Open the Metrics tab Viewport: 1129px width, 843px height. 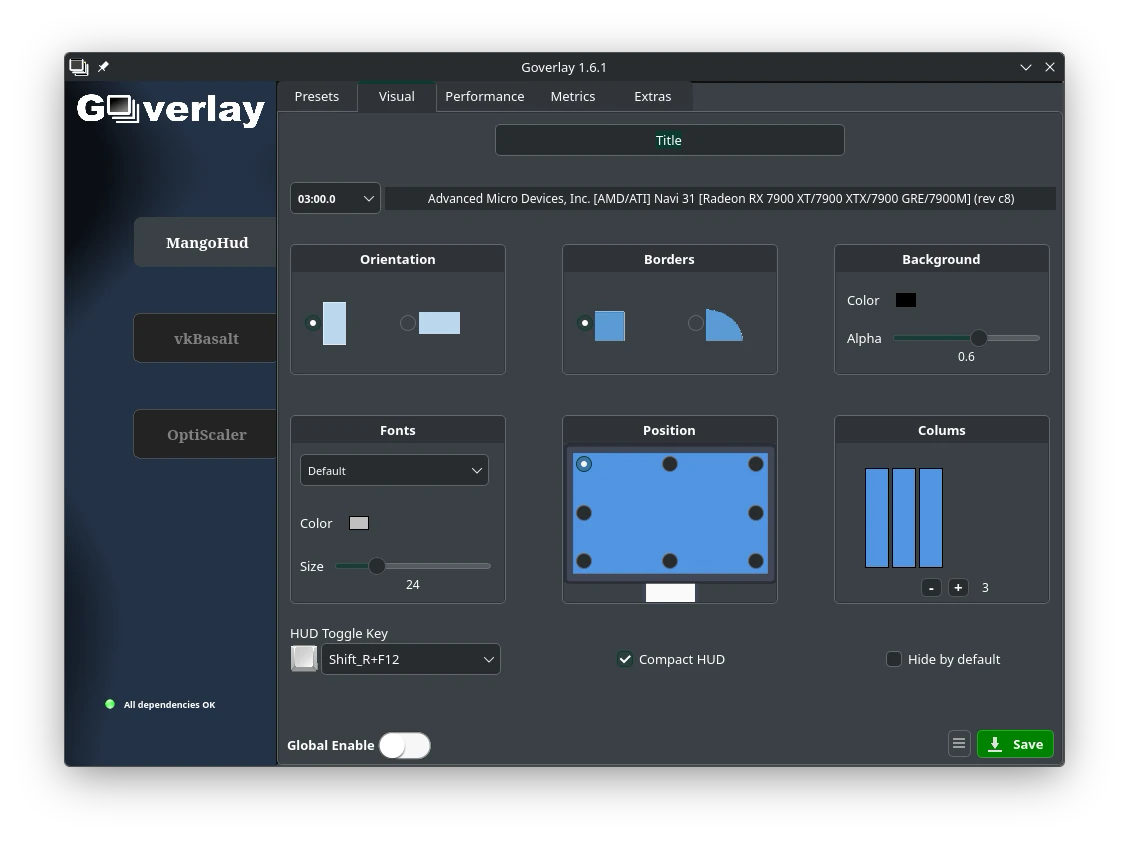pyautogui.click(x=572, y=96)
